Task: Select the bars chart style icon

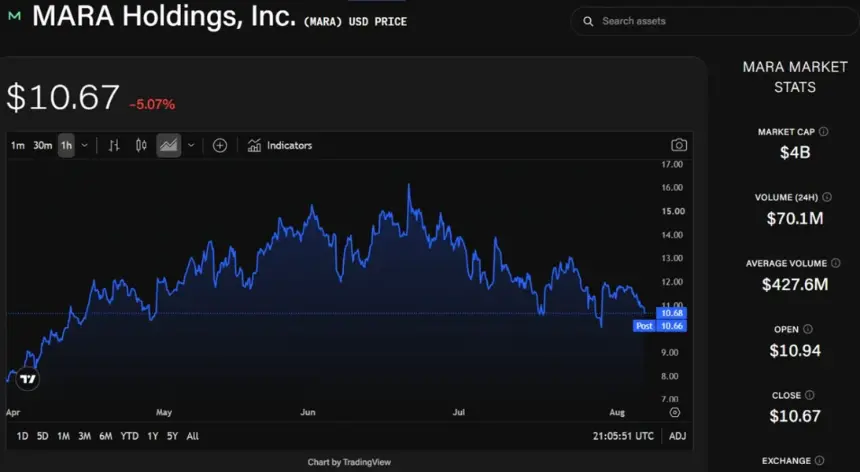Action: 114,145
